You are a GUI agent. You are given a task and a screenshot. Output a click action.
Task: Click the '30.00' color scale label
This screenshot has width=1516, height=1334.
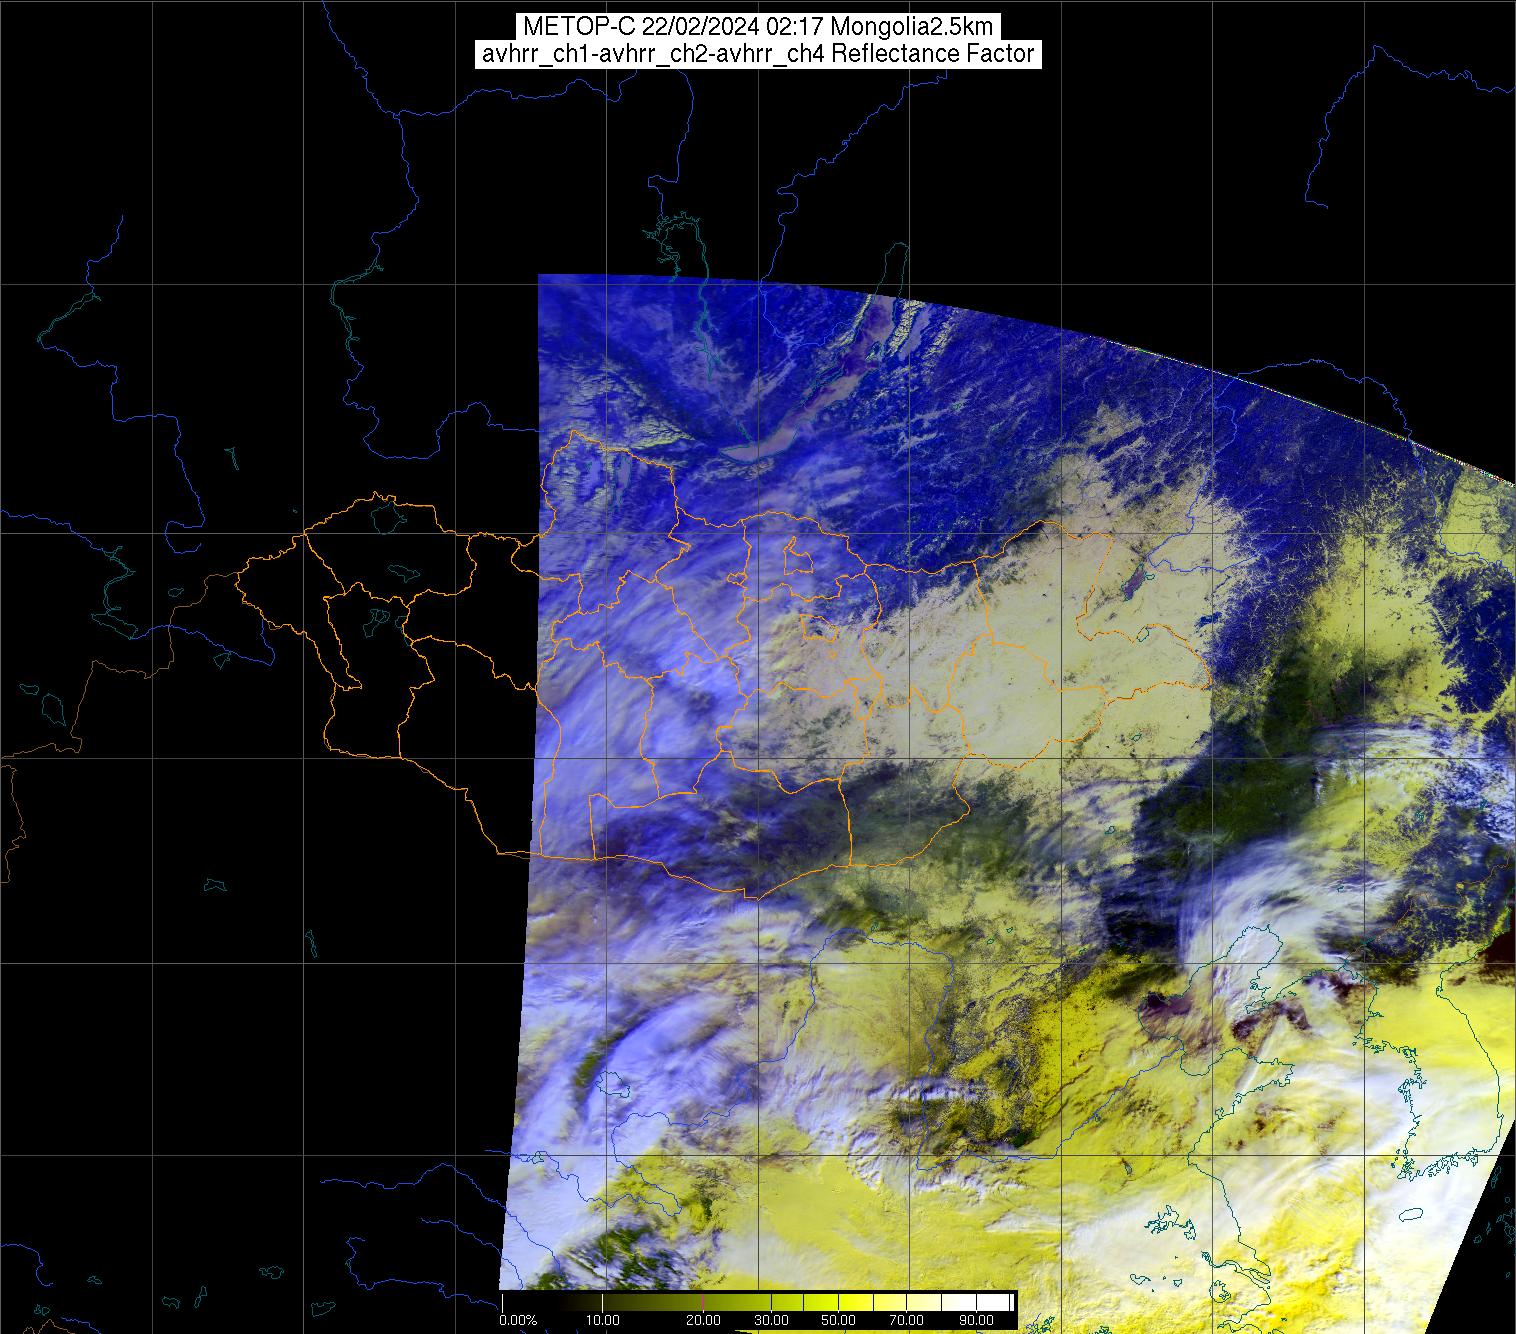[x=771, y=1320]
